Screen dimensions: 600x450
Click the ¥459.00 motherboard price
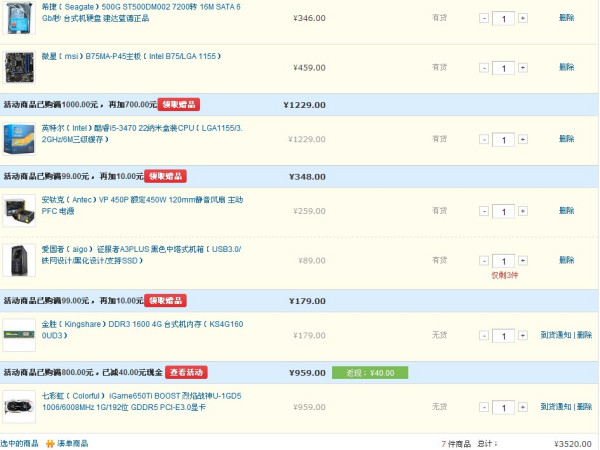[x=309, y=68]
